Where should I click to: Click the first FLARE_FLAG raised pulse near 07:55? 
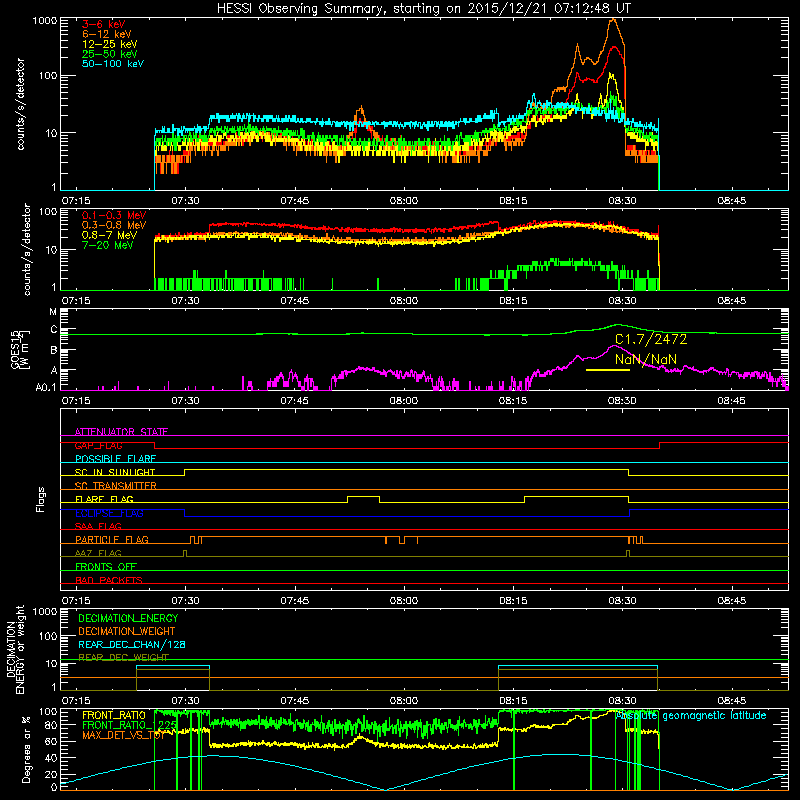tap(363, 497)
